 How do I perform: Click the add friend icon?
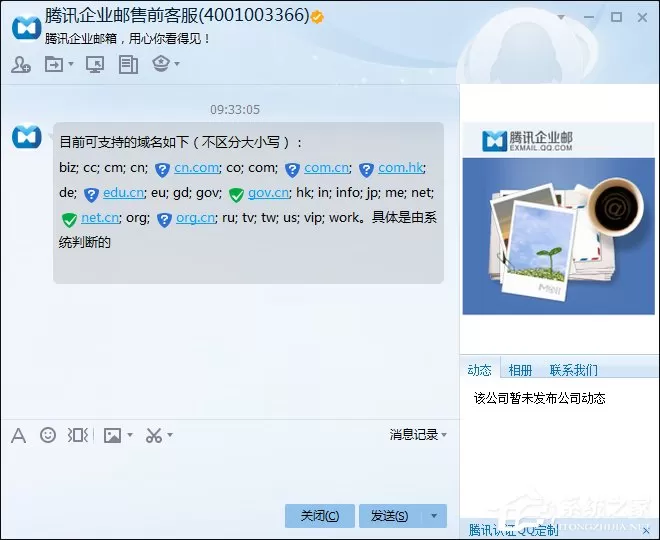click(x=21, y=65)
